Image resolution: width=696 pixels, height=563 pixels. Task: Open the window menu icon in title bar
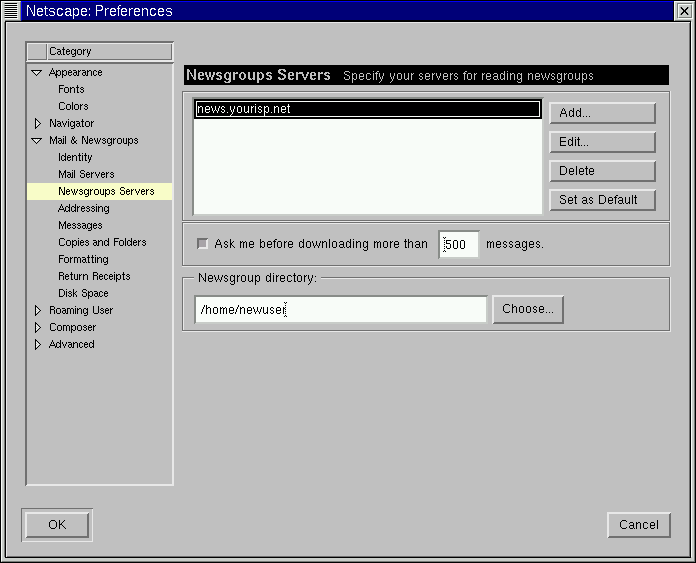click(11, 11)
